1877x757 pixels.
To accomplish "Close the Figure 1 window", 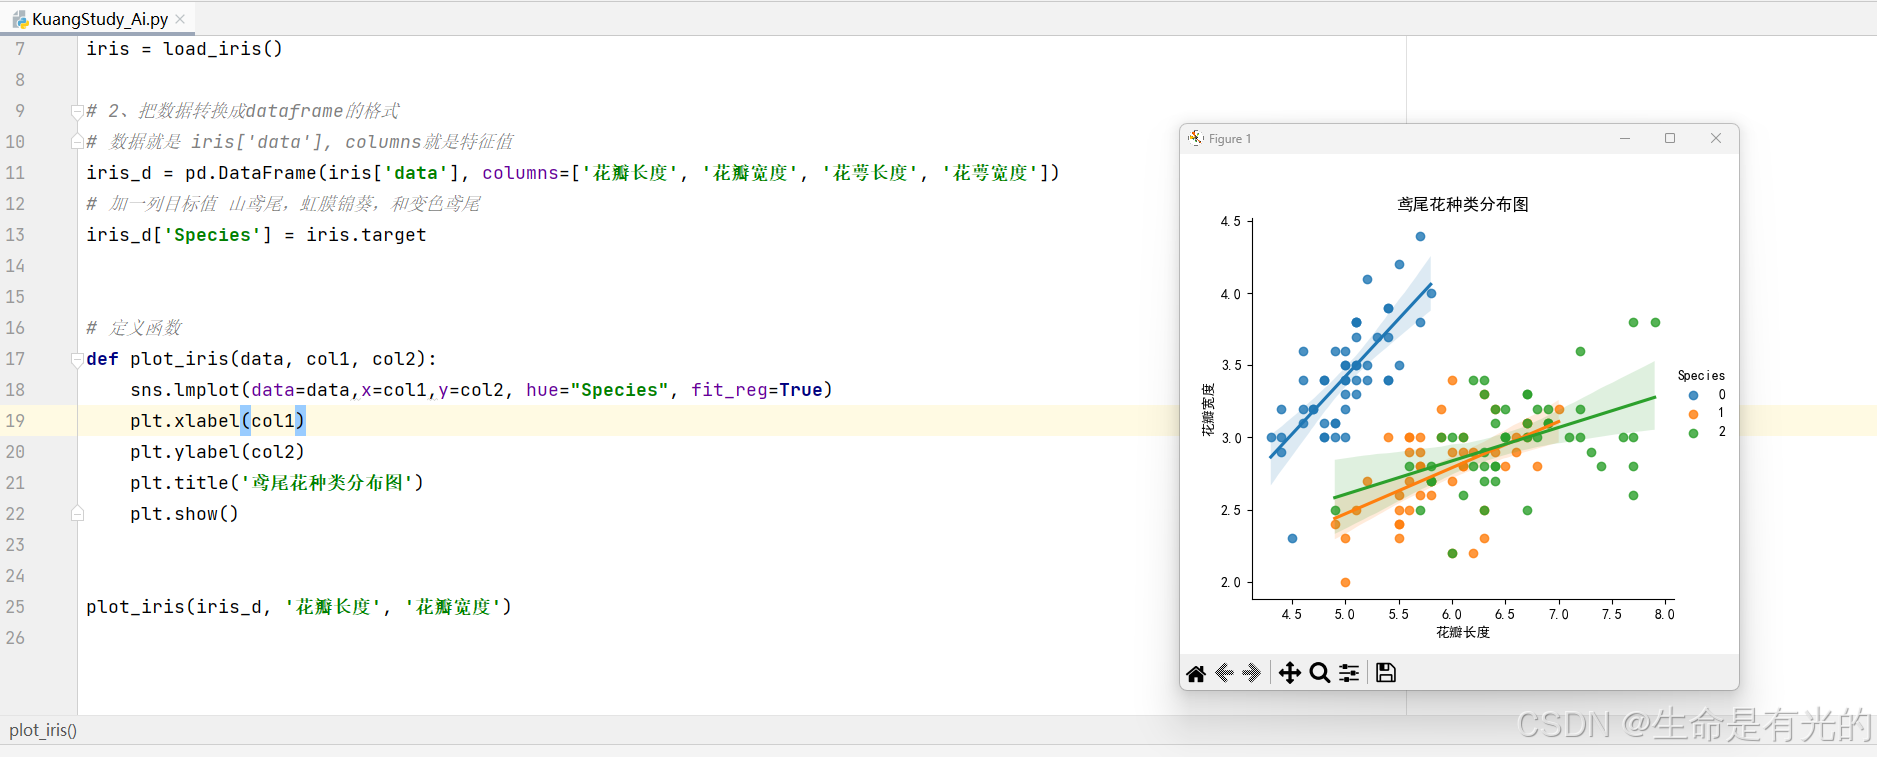I will 1716,138.
